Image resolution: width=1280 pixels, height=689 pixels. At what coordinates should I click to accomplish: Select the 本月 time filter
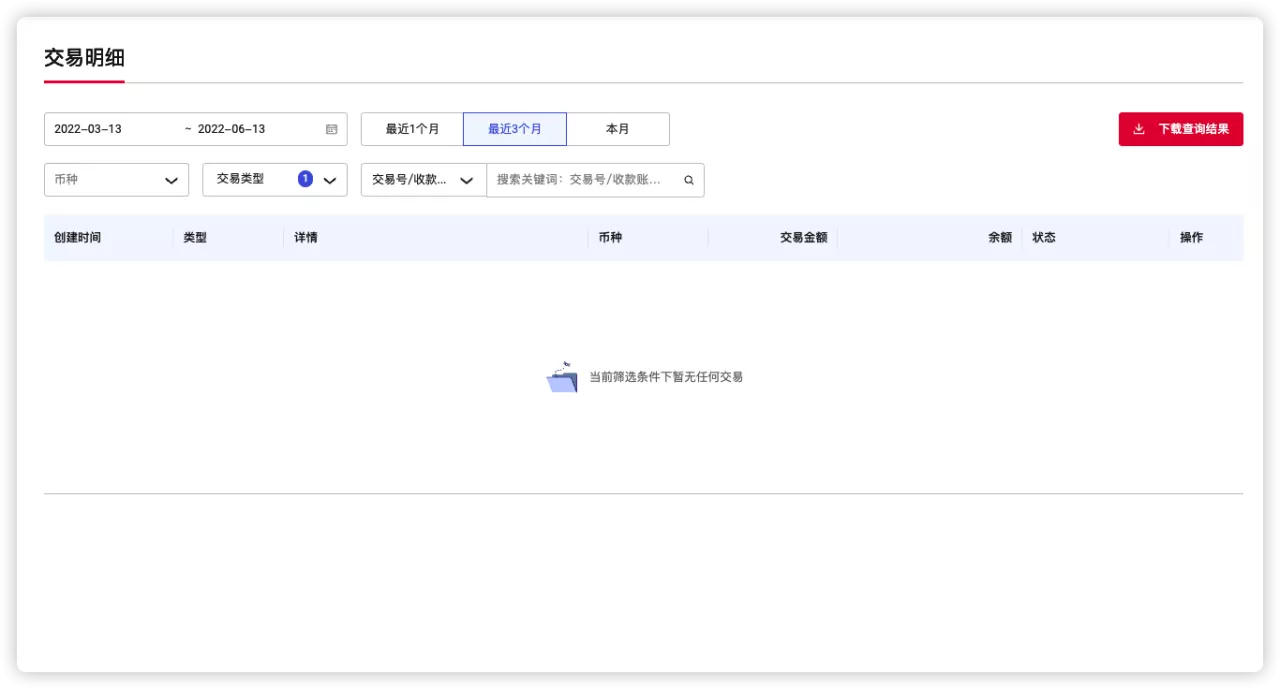coord(618,129)
